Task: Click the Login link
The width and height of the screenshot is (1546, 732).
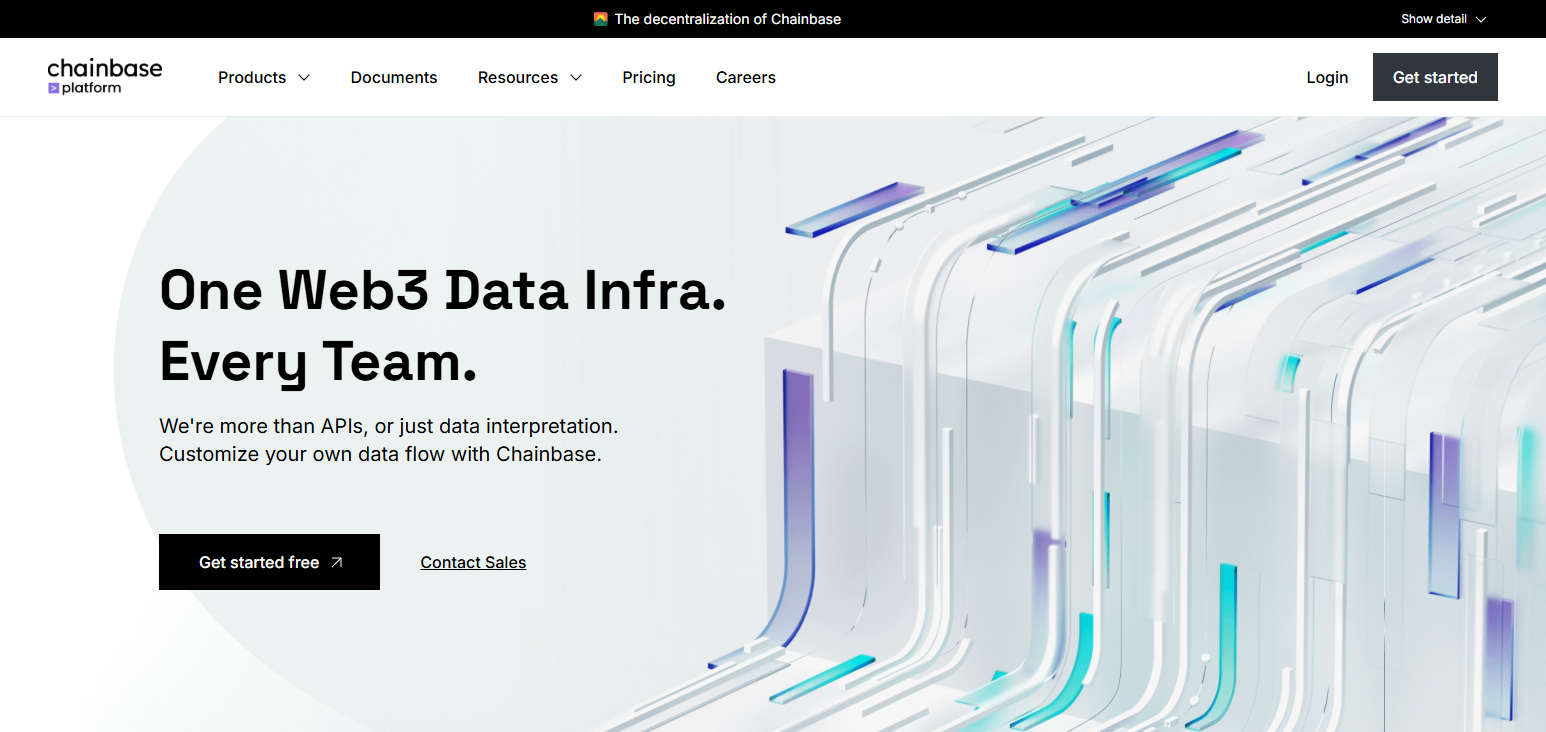Action: tap(1327, 77)
